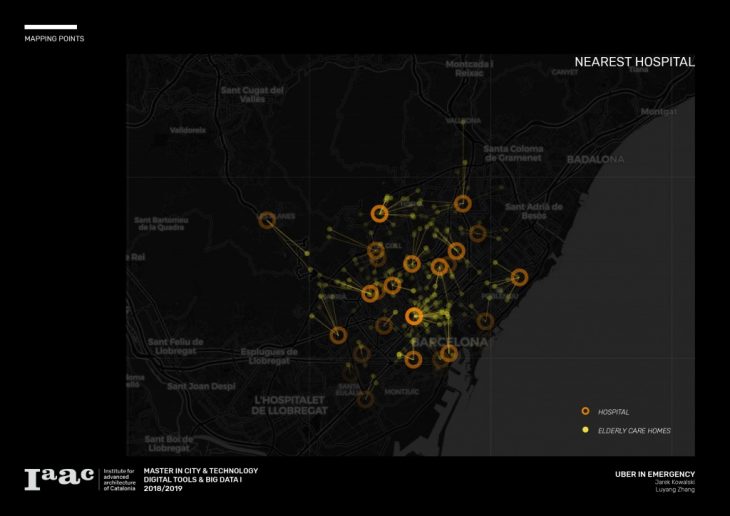Image resolution: width=730 pixels, height=516 pixels.
Task: Select the isolated westernmost hospital marker
Action: (267, 219)
